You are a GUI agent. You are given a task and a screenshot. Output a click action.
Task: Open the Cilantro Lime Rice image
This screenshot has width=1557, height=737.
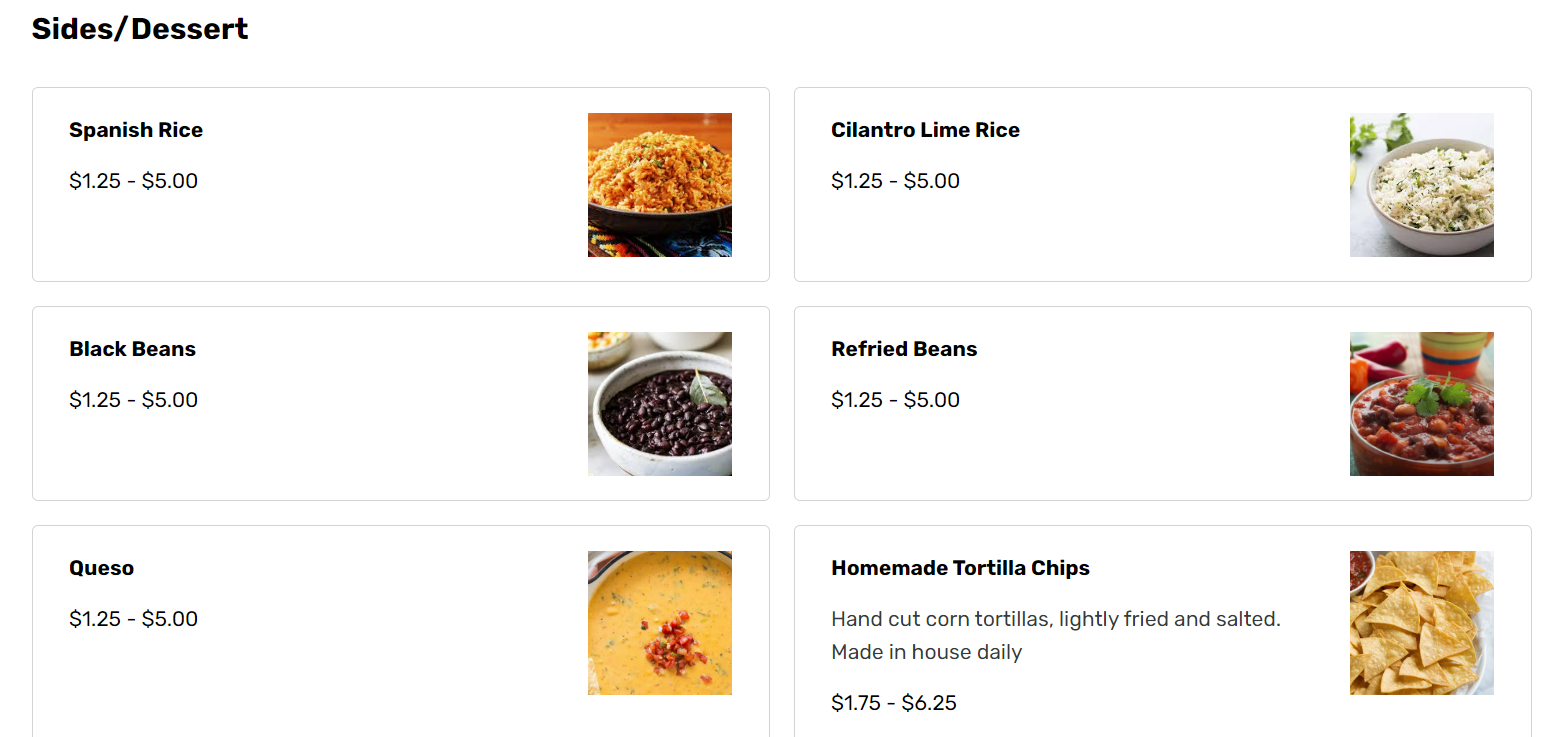[x=1421, y=185]
